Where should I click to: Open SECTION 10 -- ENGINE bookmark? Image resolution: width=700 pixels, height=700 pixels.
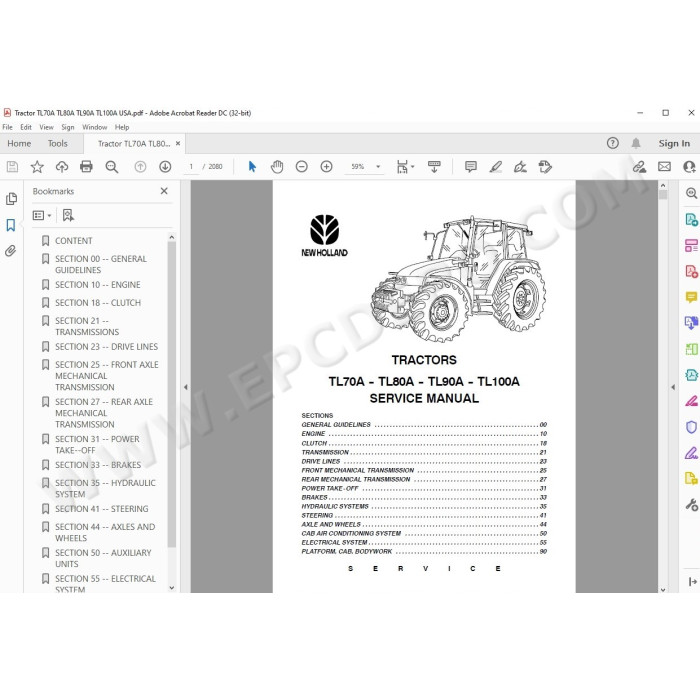(98, 285)
